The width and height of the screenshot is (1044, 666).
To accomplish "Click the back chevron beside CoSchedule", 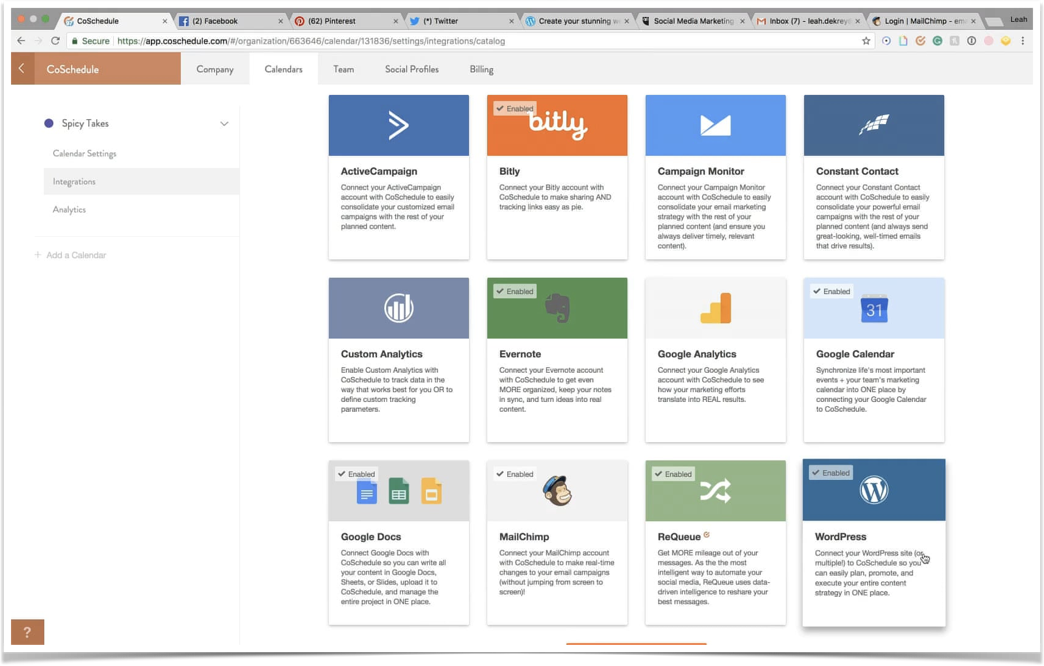I will pyautogui.click(x=22, y=69).
